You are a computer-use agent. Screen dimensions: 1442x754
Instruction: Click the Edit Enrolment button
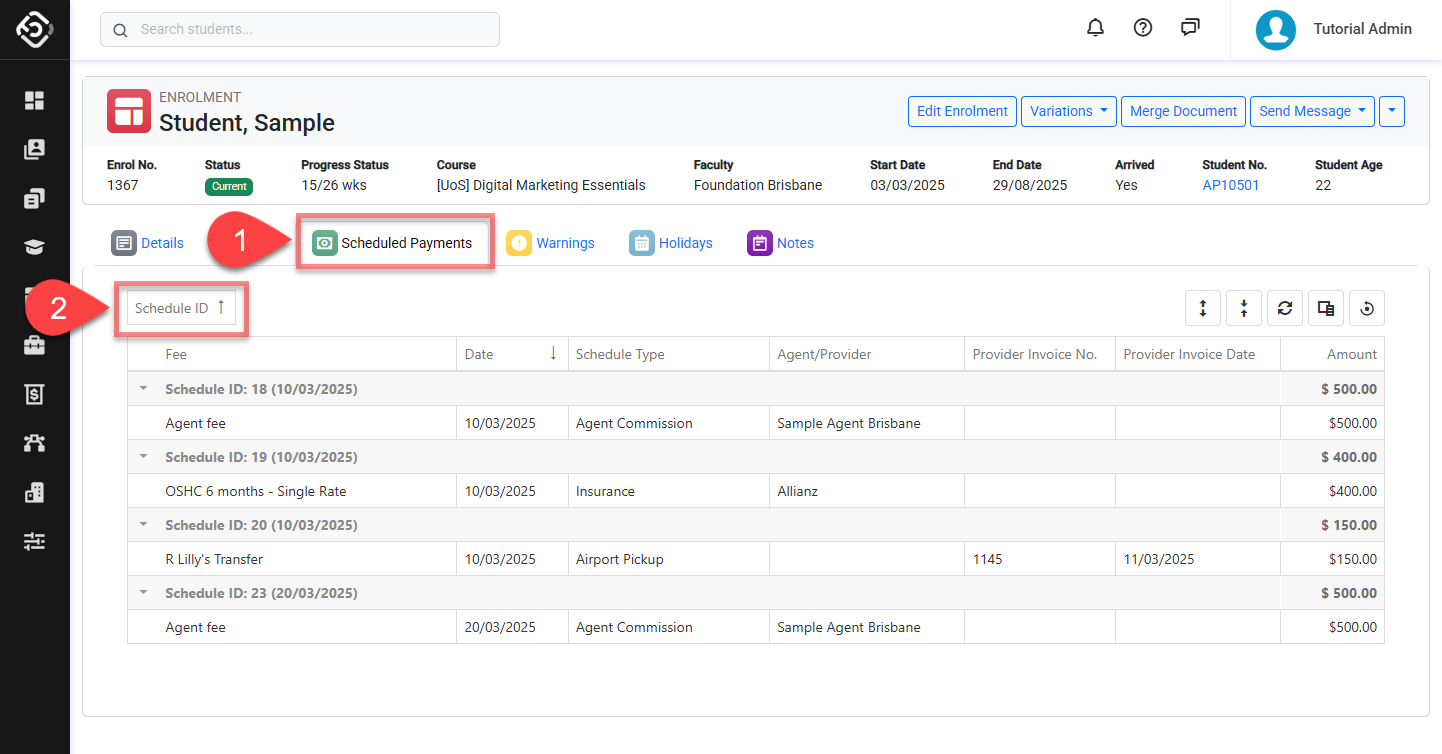[962, 111]
